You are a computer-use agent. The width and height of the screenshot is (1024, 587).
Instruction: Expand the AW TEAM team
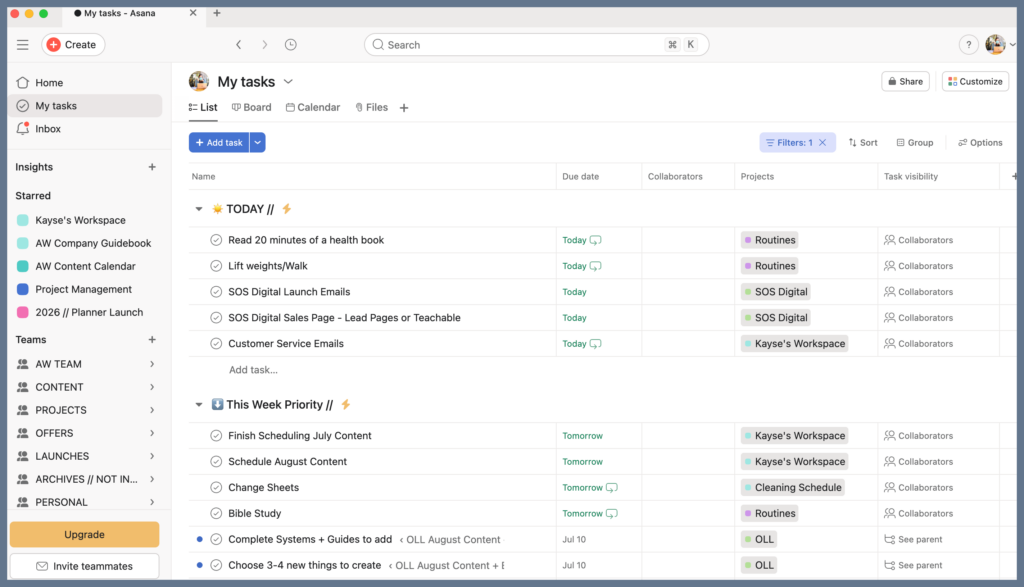click(x=152, y=364)
